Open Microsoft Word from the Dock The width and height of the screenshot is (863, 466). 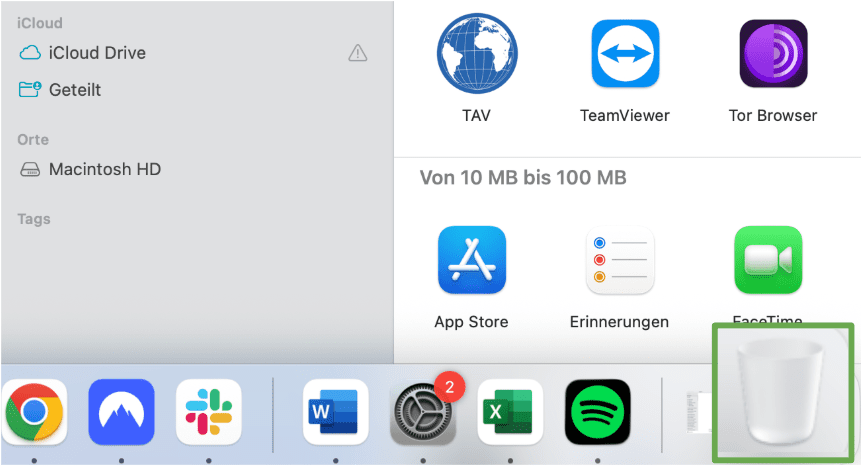[335, 412]
